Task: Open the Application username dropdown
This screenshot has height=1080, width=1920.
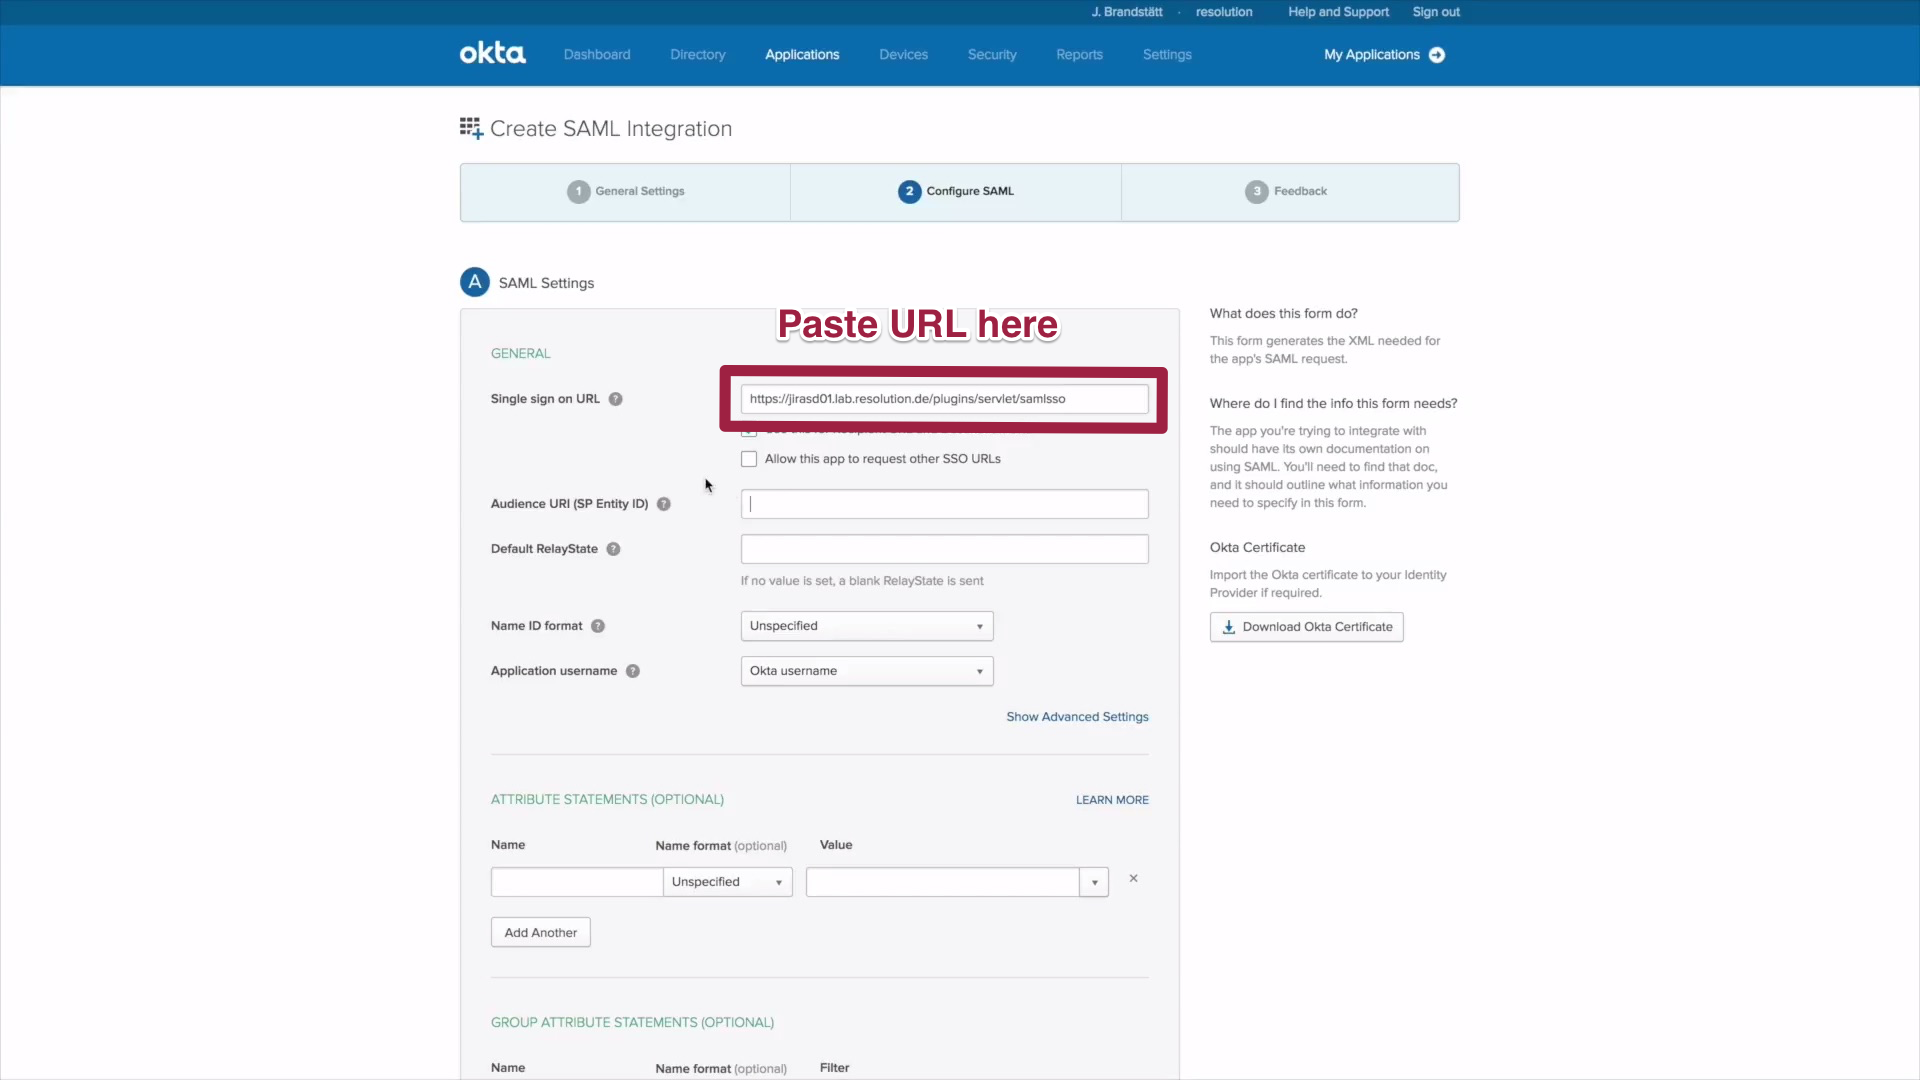Action: coord(867,671)
